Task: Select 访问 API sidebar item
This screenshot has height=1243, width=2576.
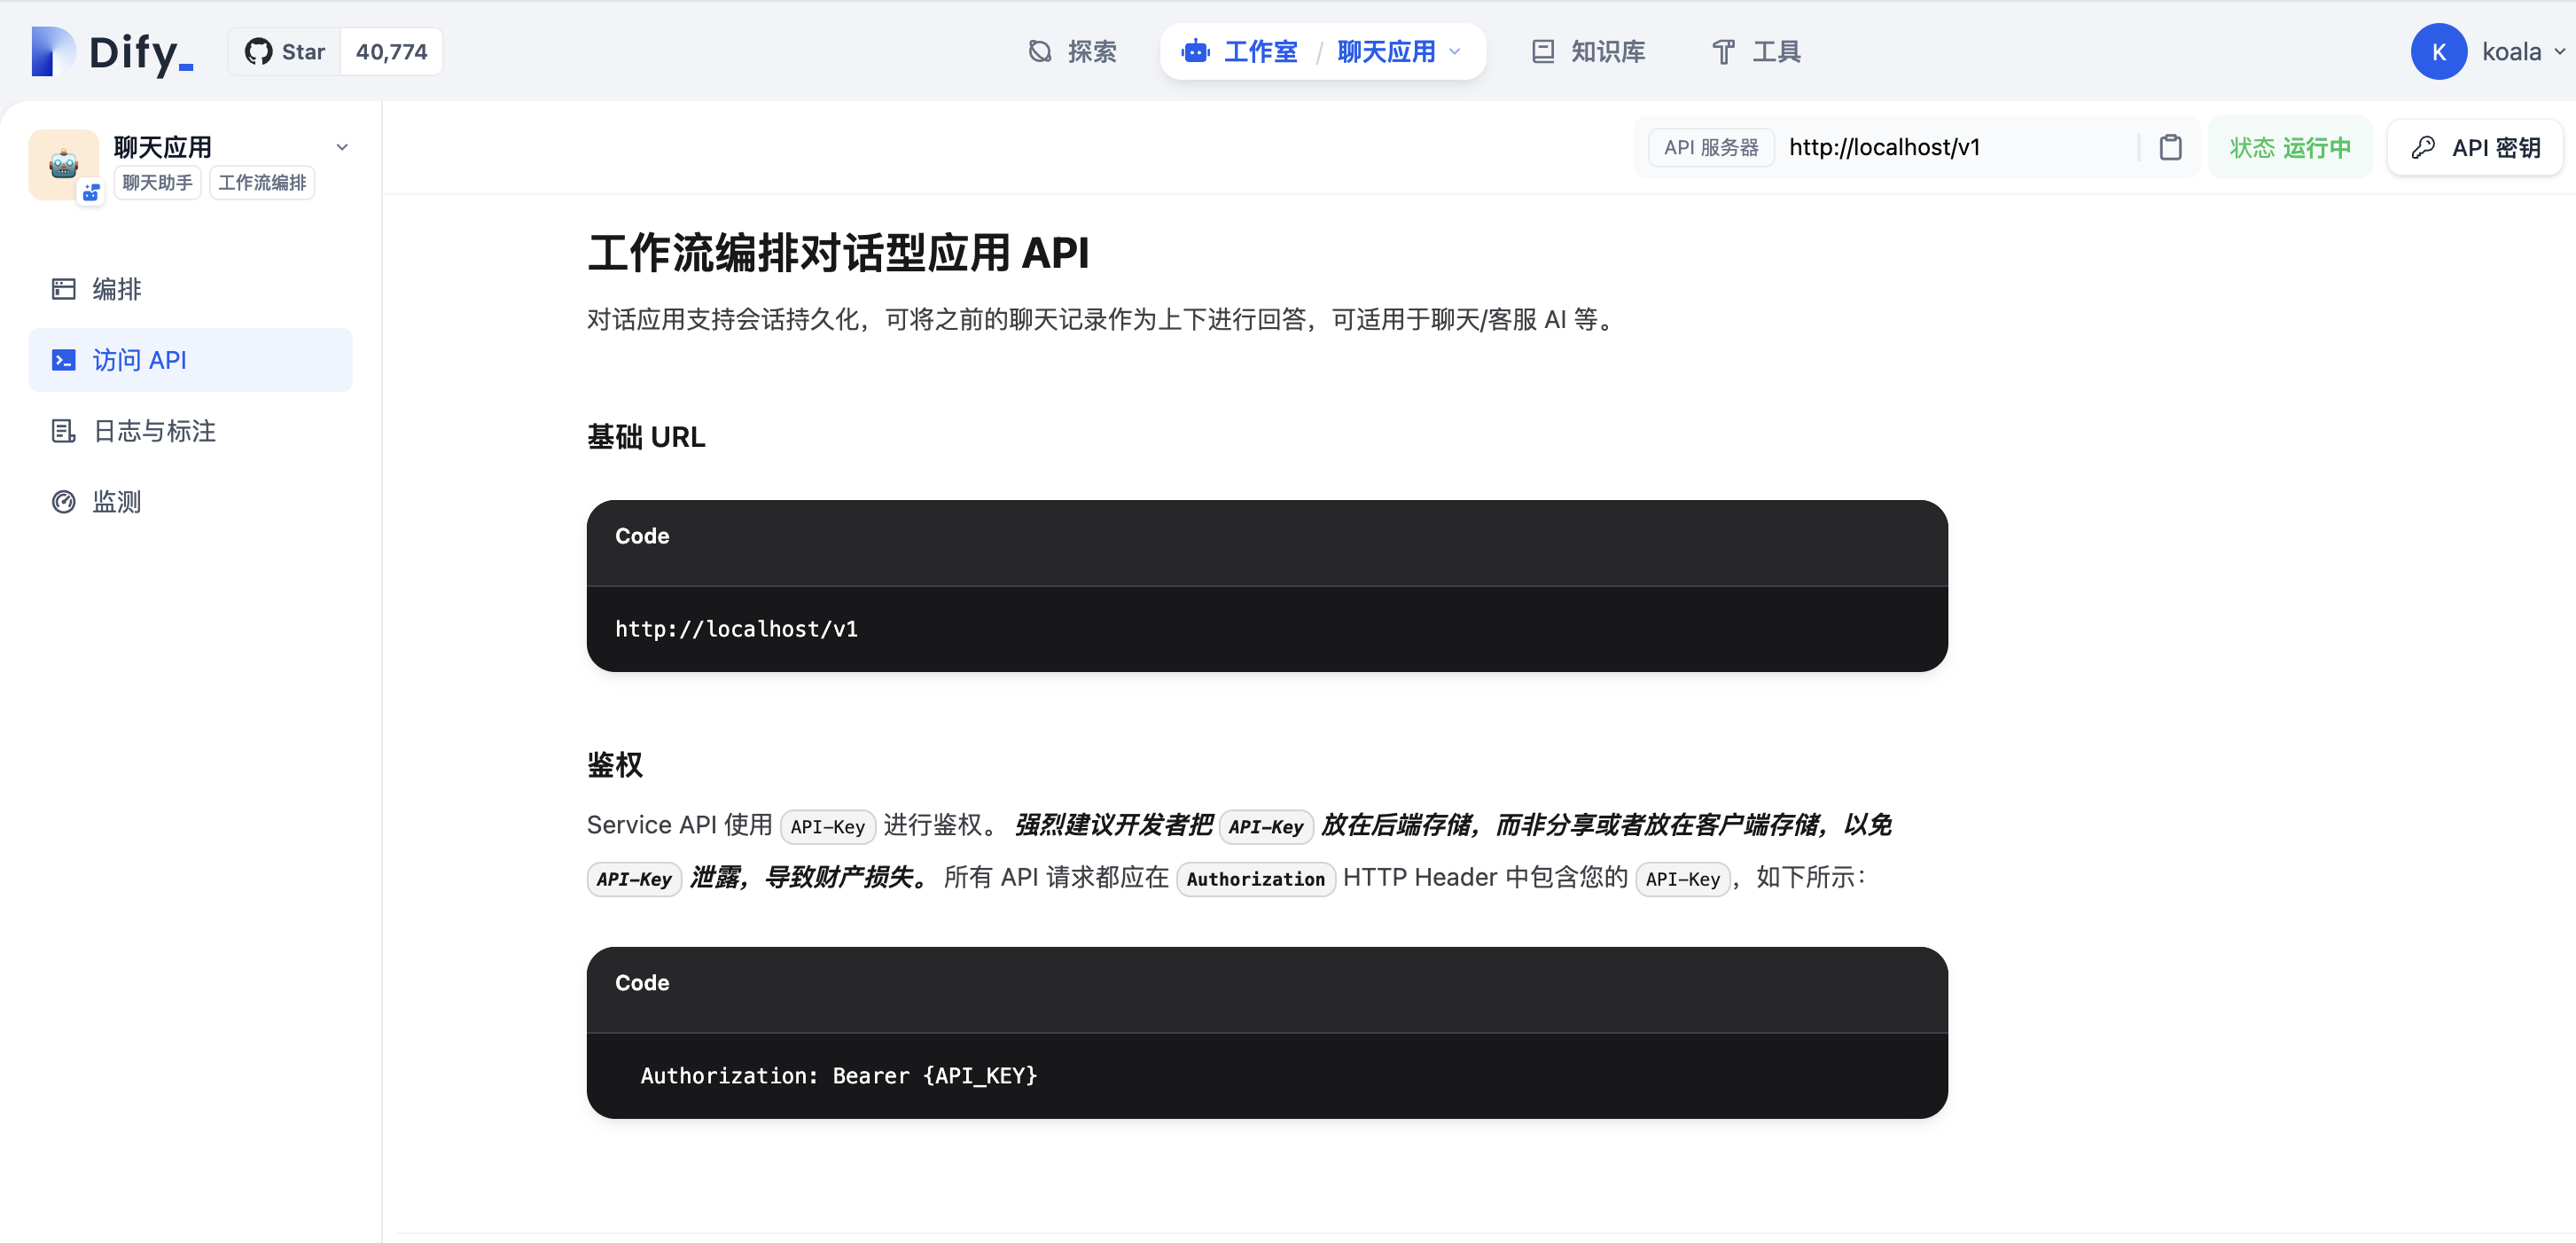Action: [139, 360]
